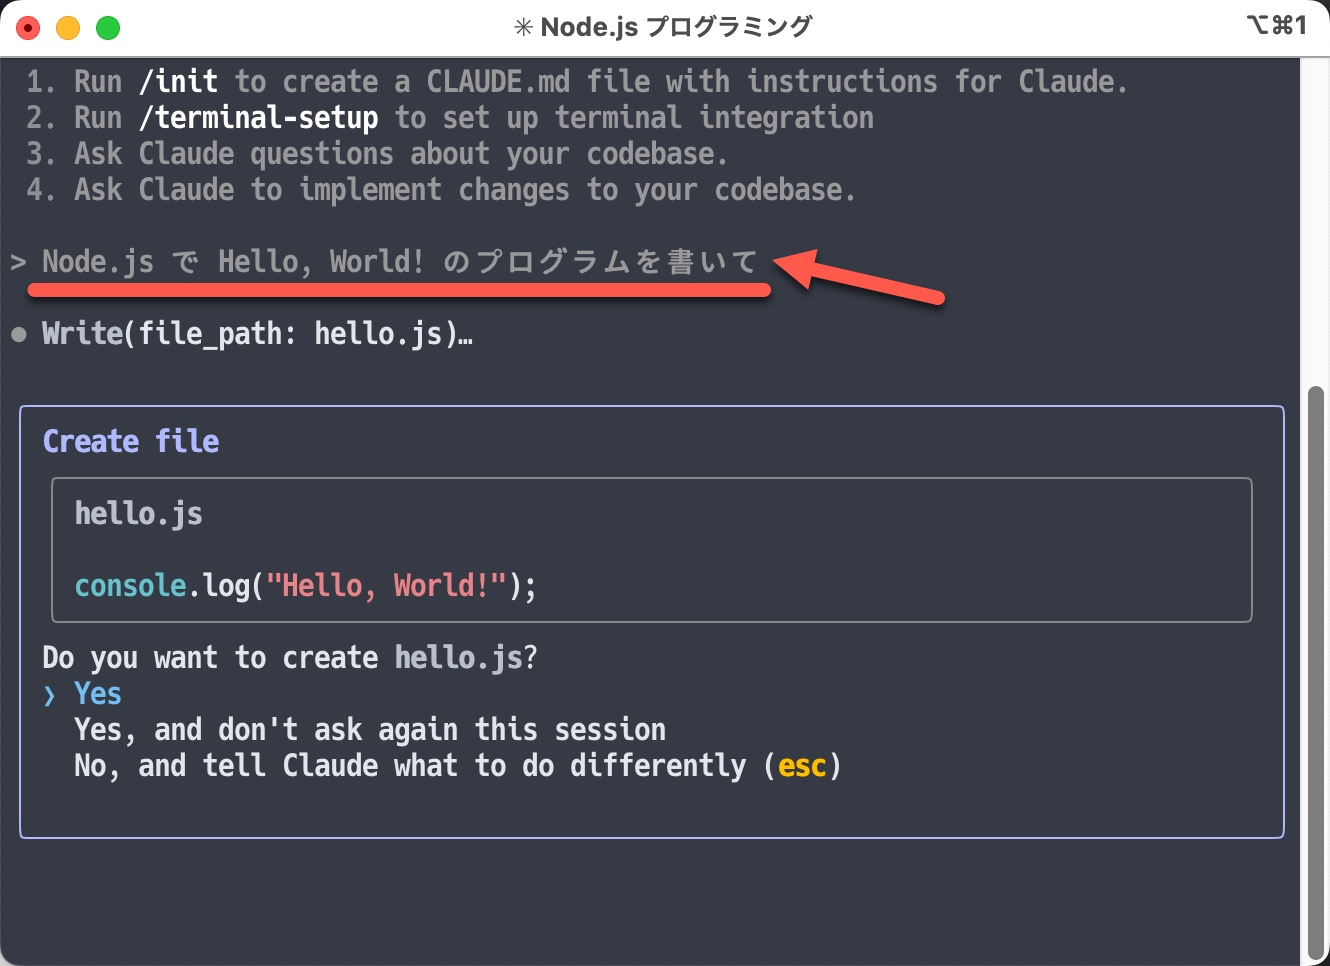Click the red close traffic light
This screenshot has height=966, width=1330.
tap(27, 27)
